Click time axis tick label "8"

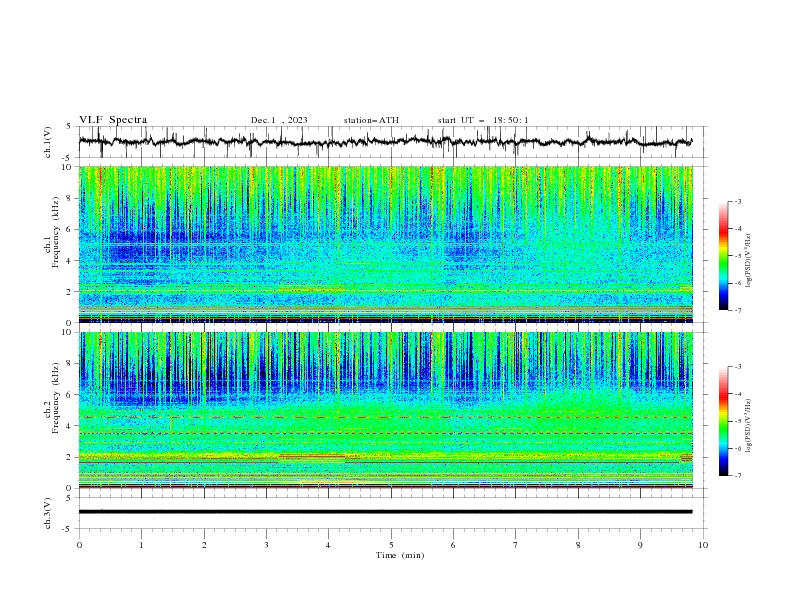(x=578, y=545)
